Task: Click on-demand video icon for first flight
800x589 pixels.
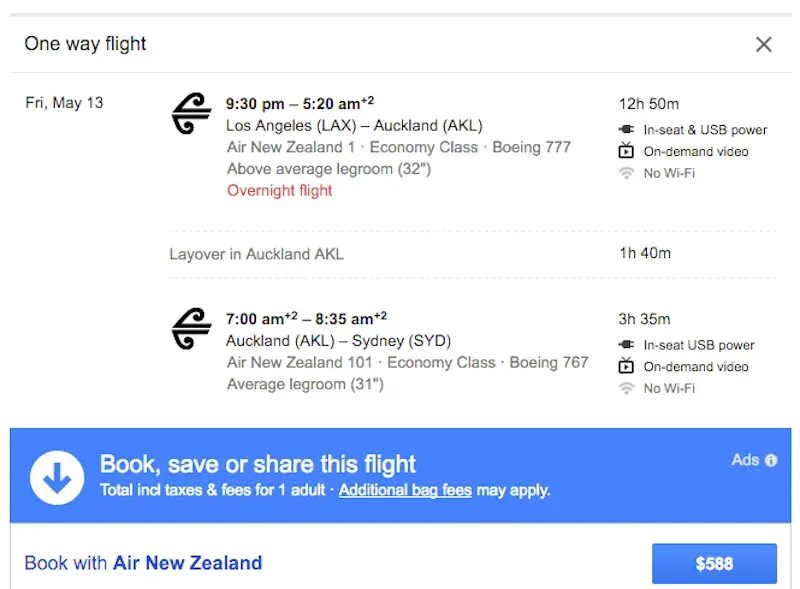Action: pos(626,151)
